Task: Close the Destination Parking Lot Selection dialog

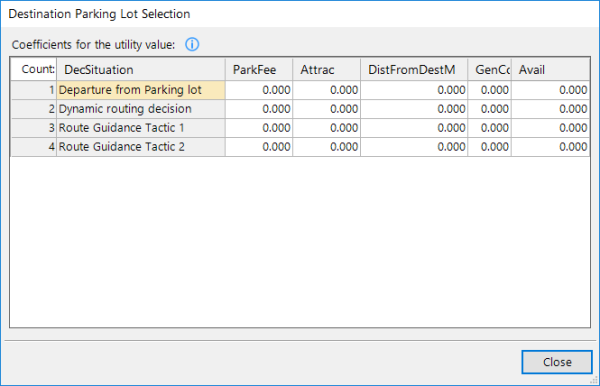Action: [x=557, y=362]
